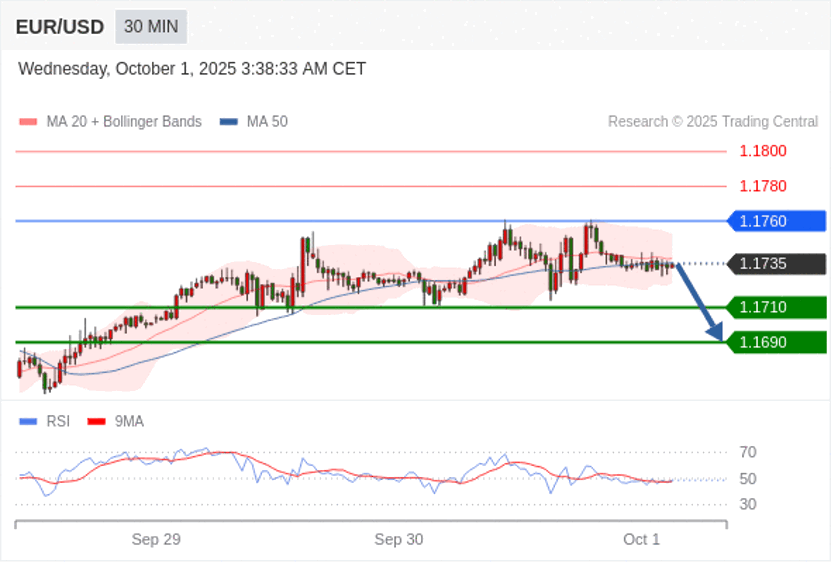Click the MA 20 + Bollinger Bands legend swatch

(28, 122)
